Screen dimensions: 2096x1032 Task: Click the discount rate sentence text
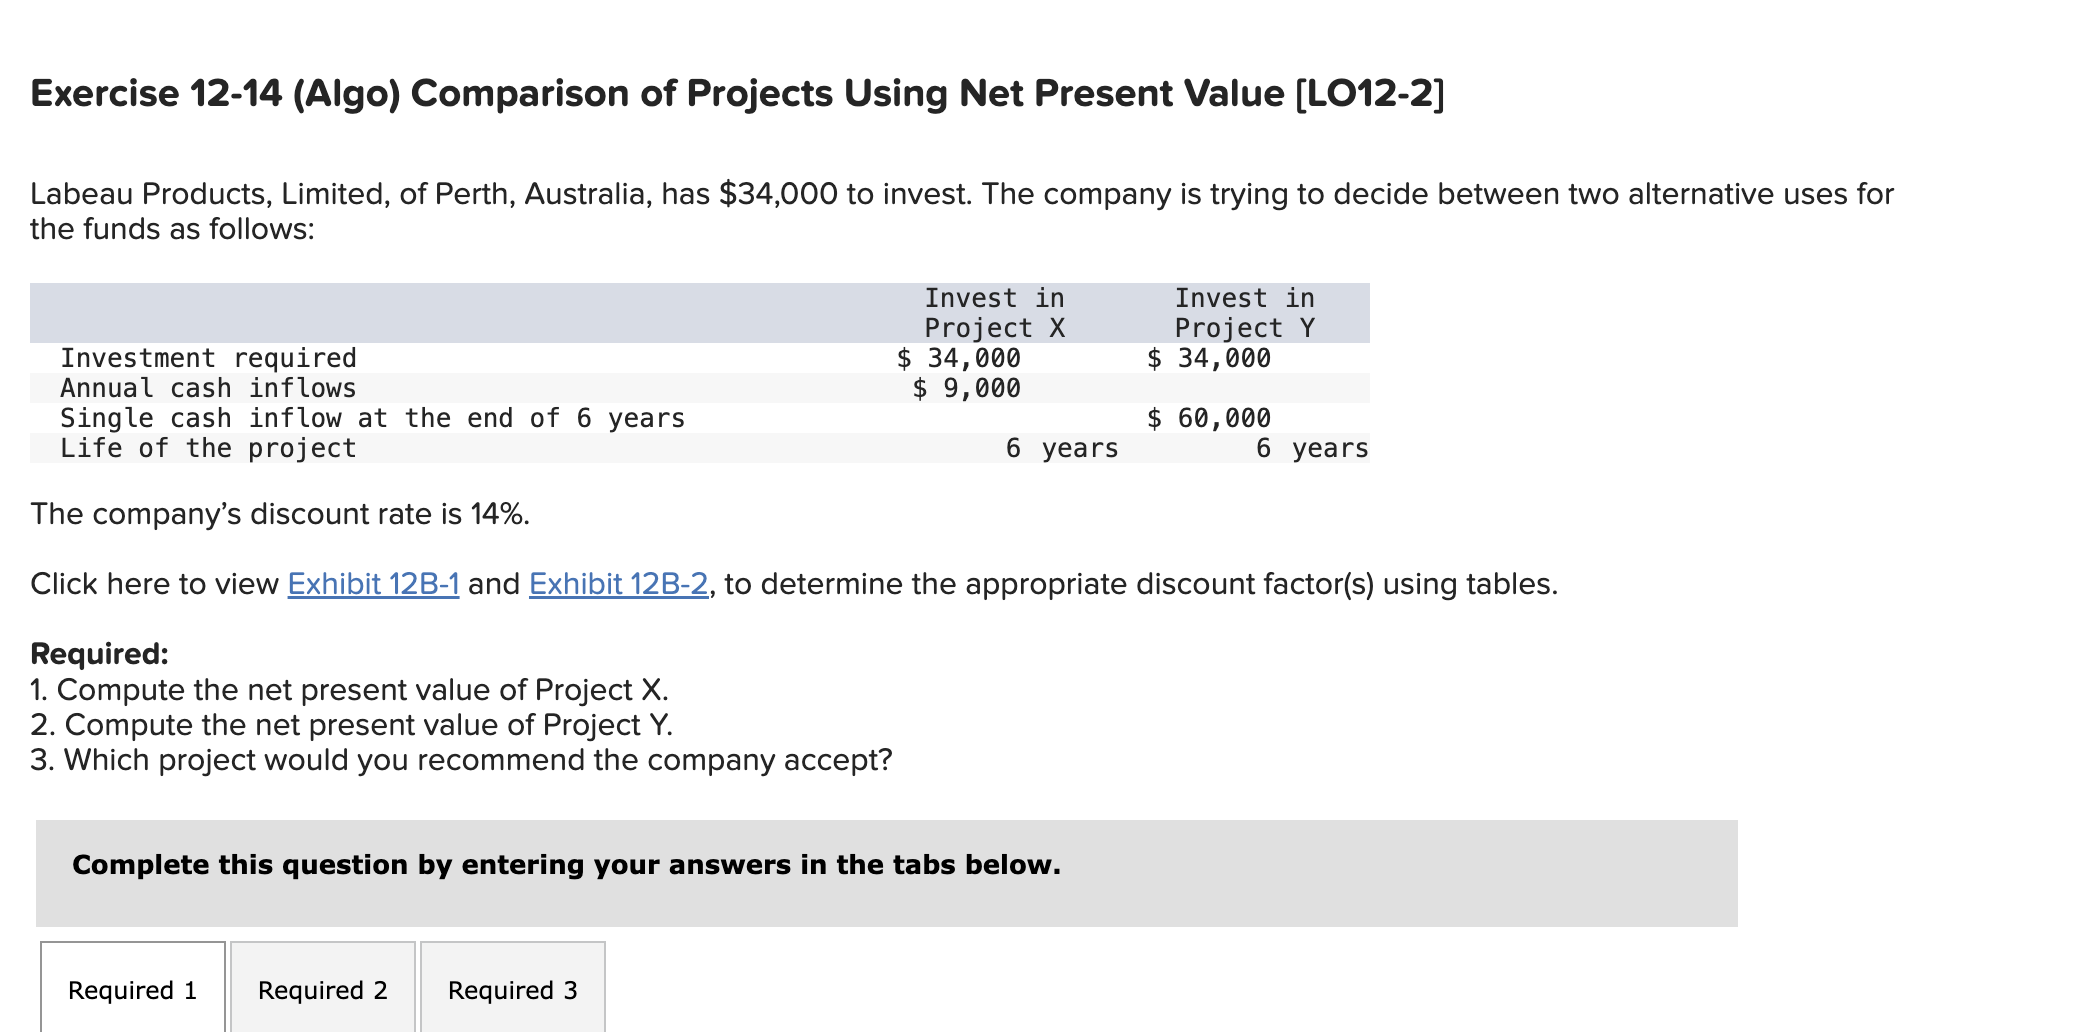click(279, 514)
